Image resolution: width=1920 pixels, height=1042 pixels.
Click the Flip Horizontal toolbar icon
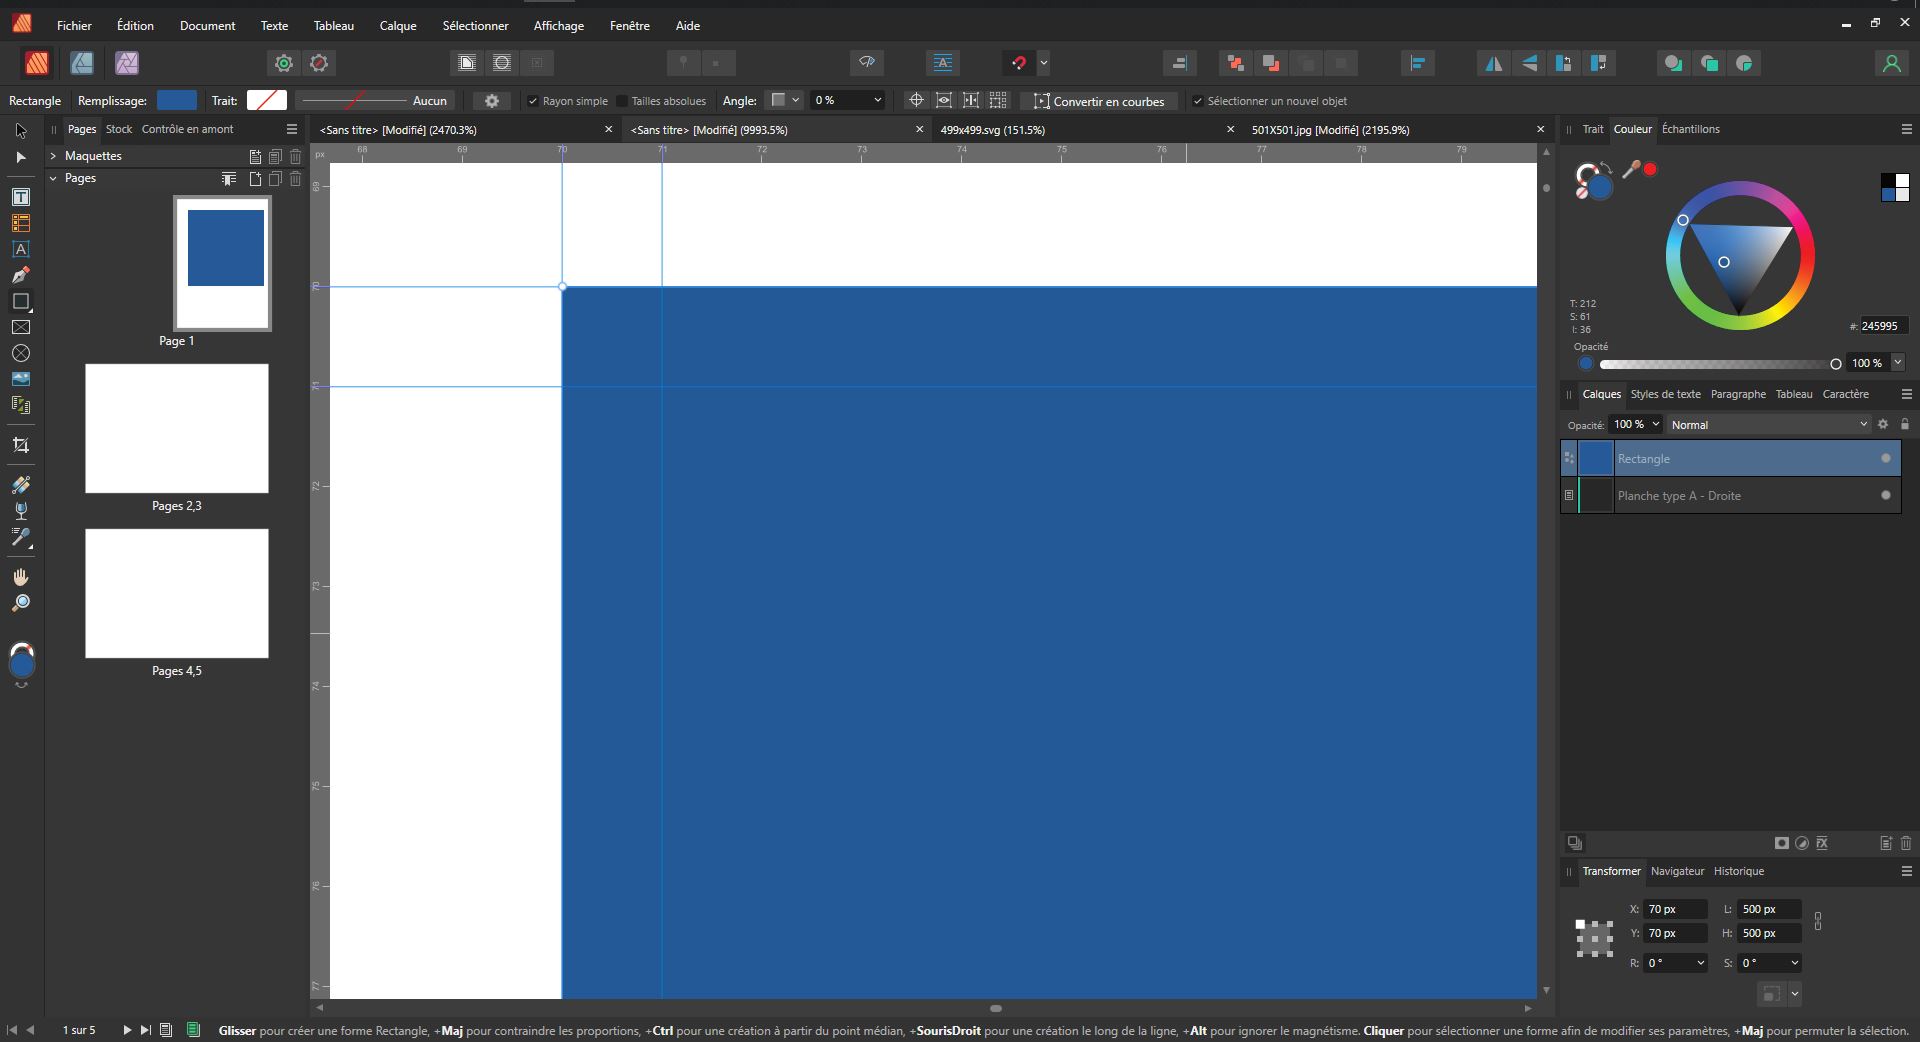[1494, 63]
